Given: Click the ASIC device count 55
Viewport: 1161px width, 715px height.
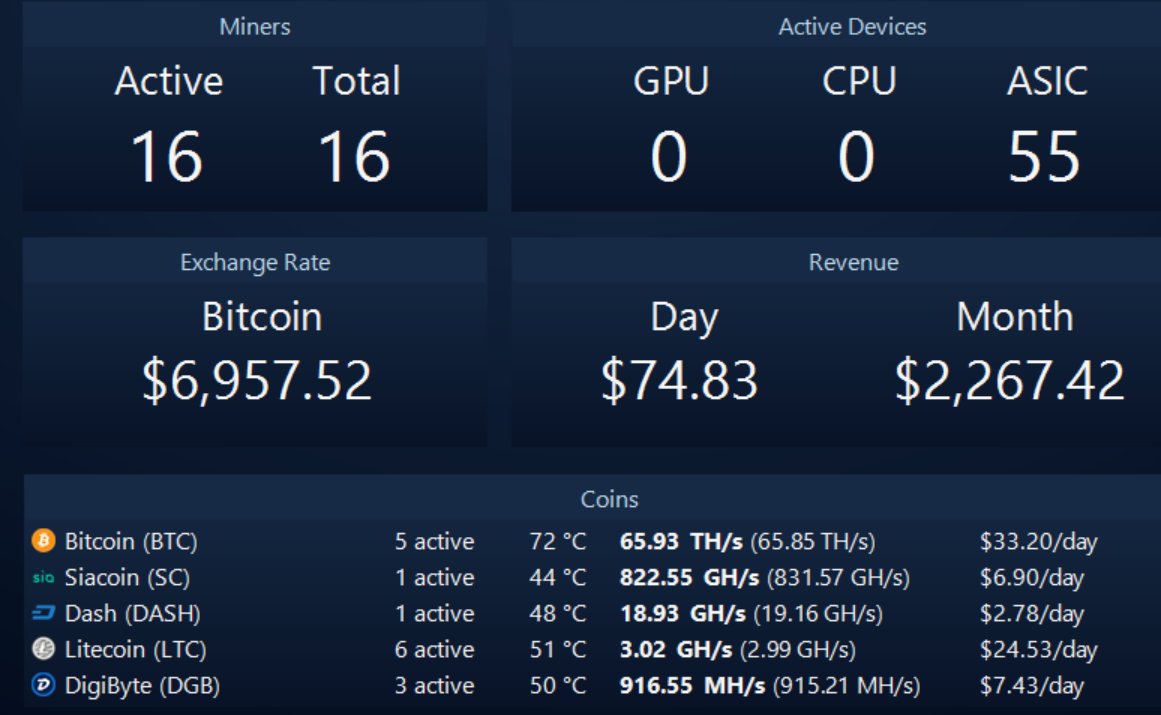Looking at the screenshot, I should (x=1044, y=157).
